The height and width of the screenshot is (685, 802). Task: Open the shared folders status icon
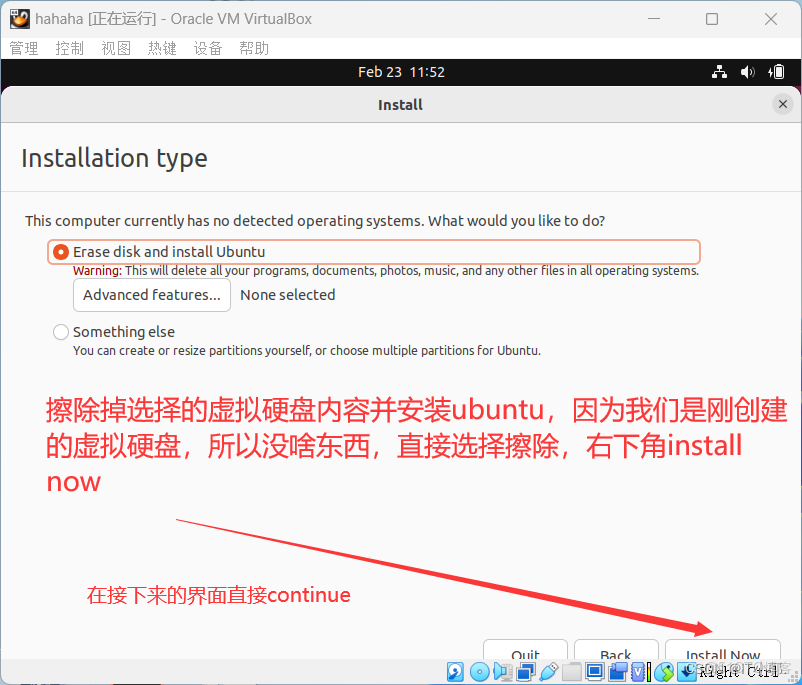[571, 671]
